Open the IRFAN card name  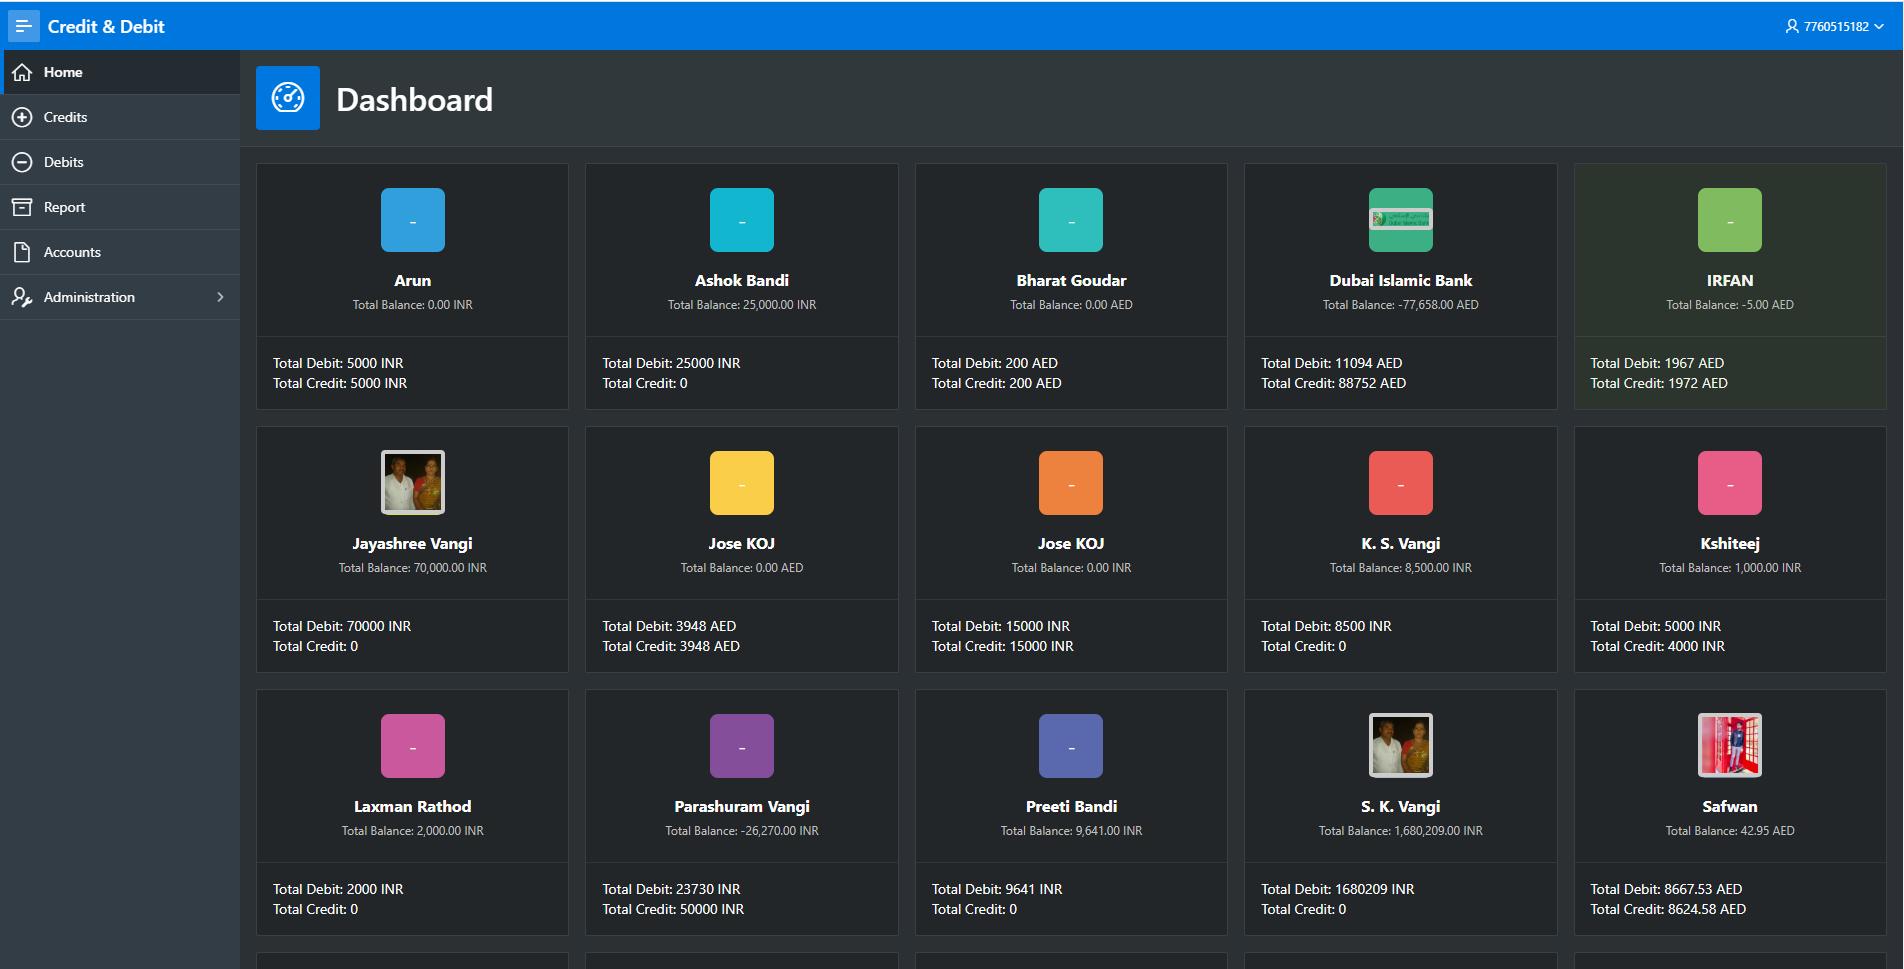(1730, 280)
